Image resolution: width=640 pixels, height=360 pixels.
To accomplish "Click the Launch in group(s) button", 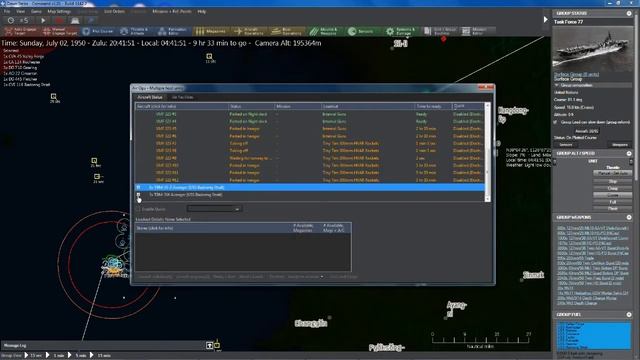I will click(x=193, y=277).
